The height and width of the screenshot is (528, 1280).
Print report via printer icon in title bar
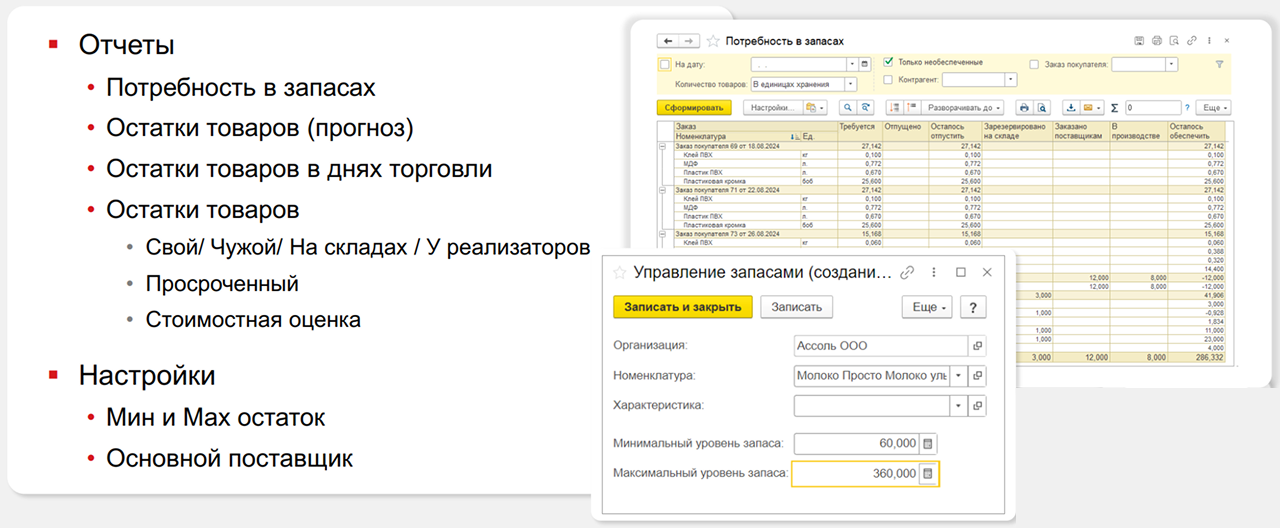tap(1157, 41)
